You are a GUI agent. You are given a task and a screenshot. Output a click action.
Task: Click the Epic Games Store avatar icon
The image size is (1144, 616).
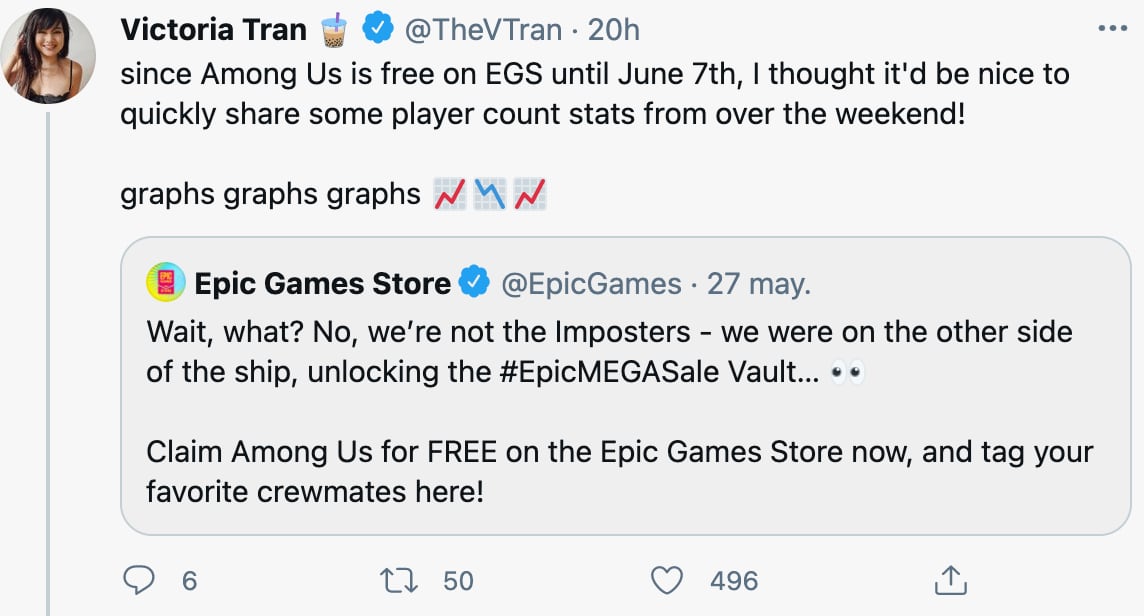tap(165, 283)
